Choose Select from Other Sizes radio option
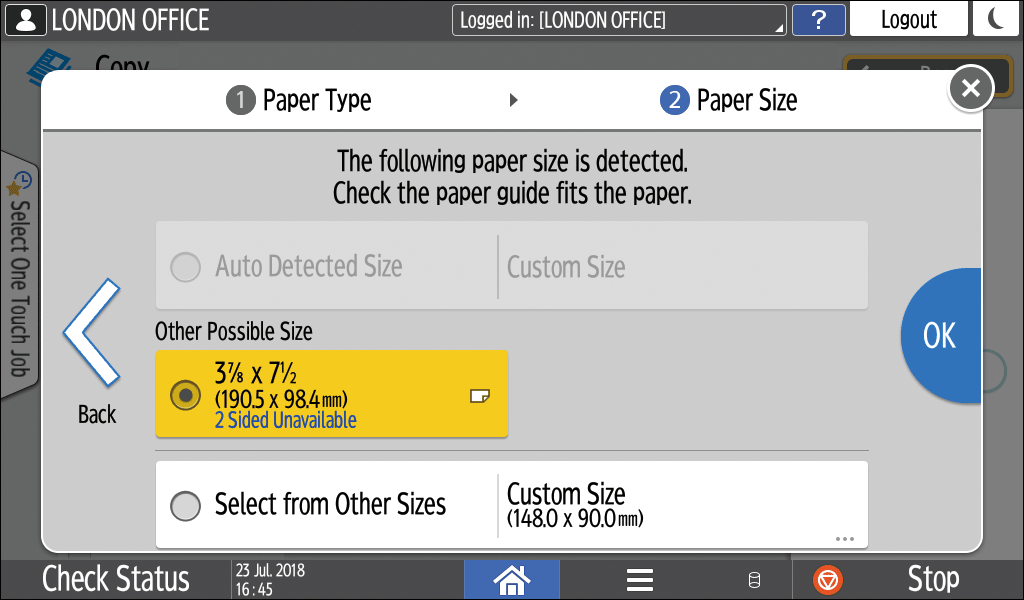 click(x=185, y=505)
